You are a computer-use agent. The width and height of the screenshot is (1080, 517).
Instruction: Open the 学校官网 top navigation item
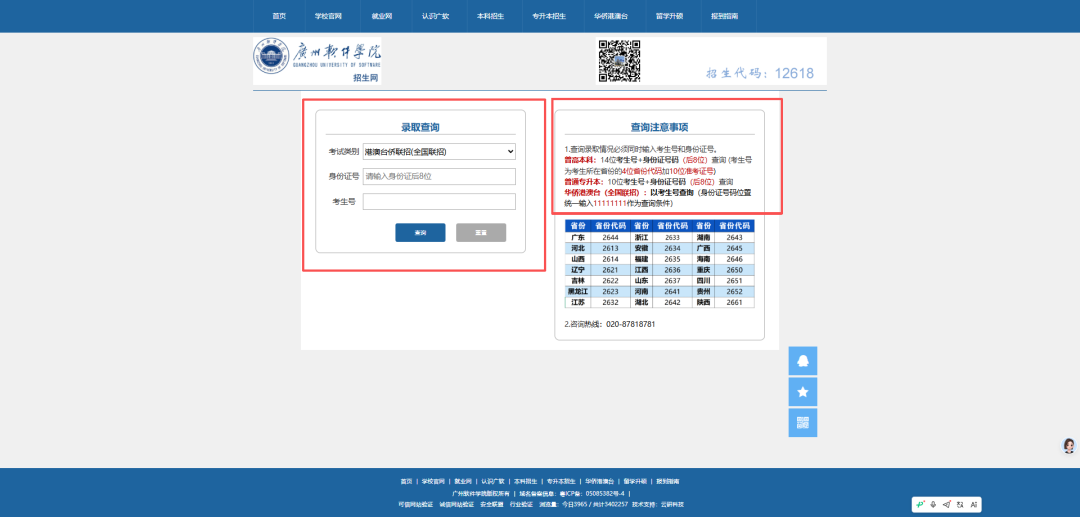coord(328,16)
